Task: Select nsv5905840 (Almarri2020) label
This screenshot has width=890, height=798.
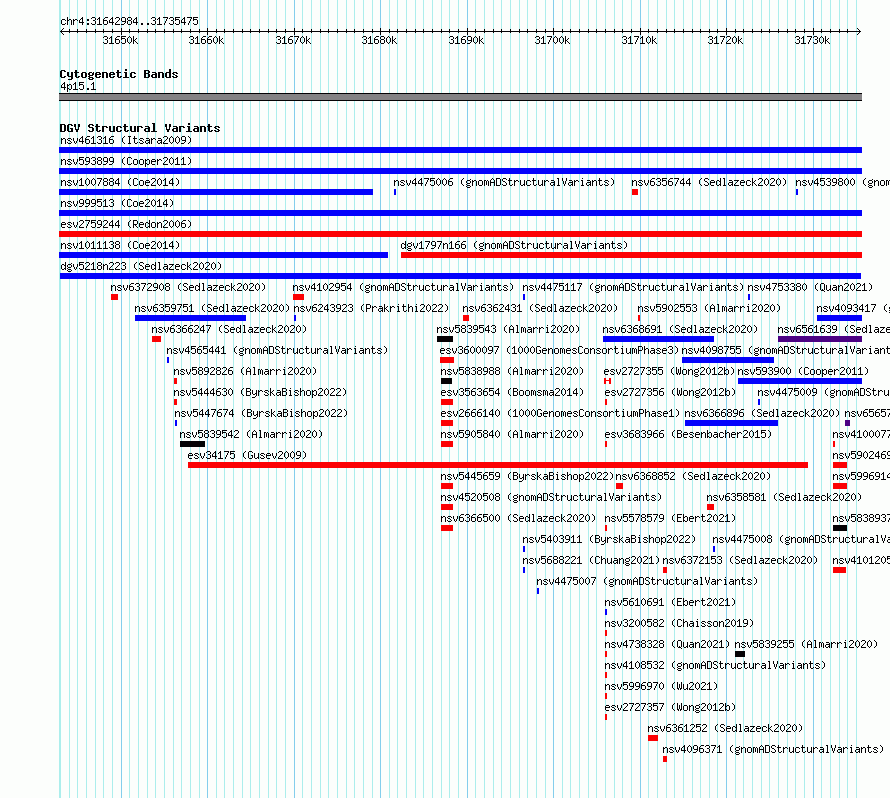Action: pyautogui.click(x=512, y=434)
